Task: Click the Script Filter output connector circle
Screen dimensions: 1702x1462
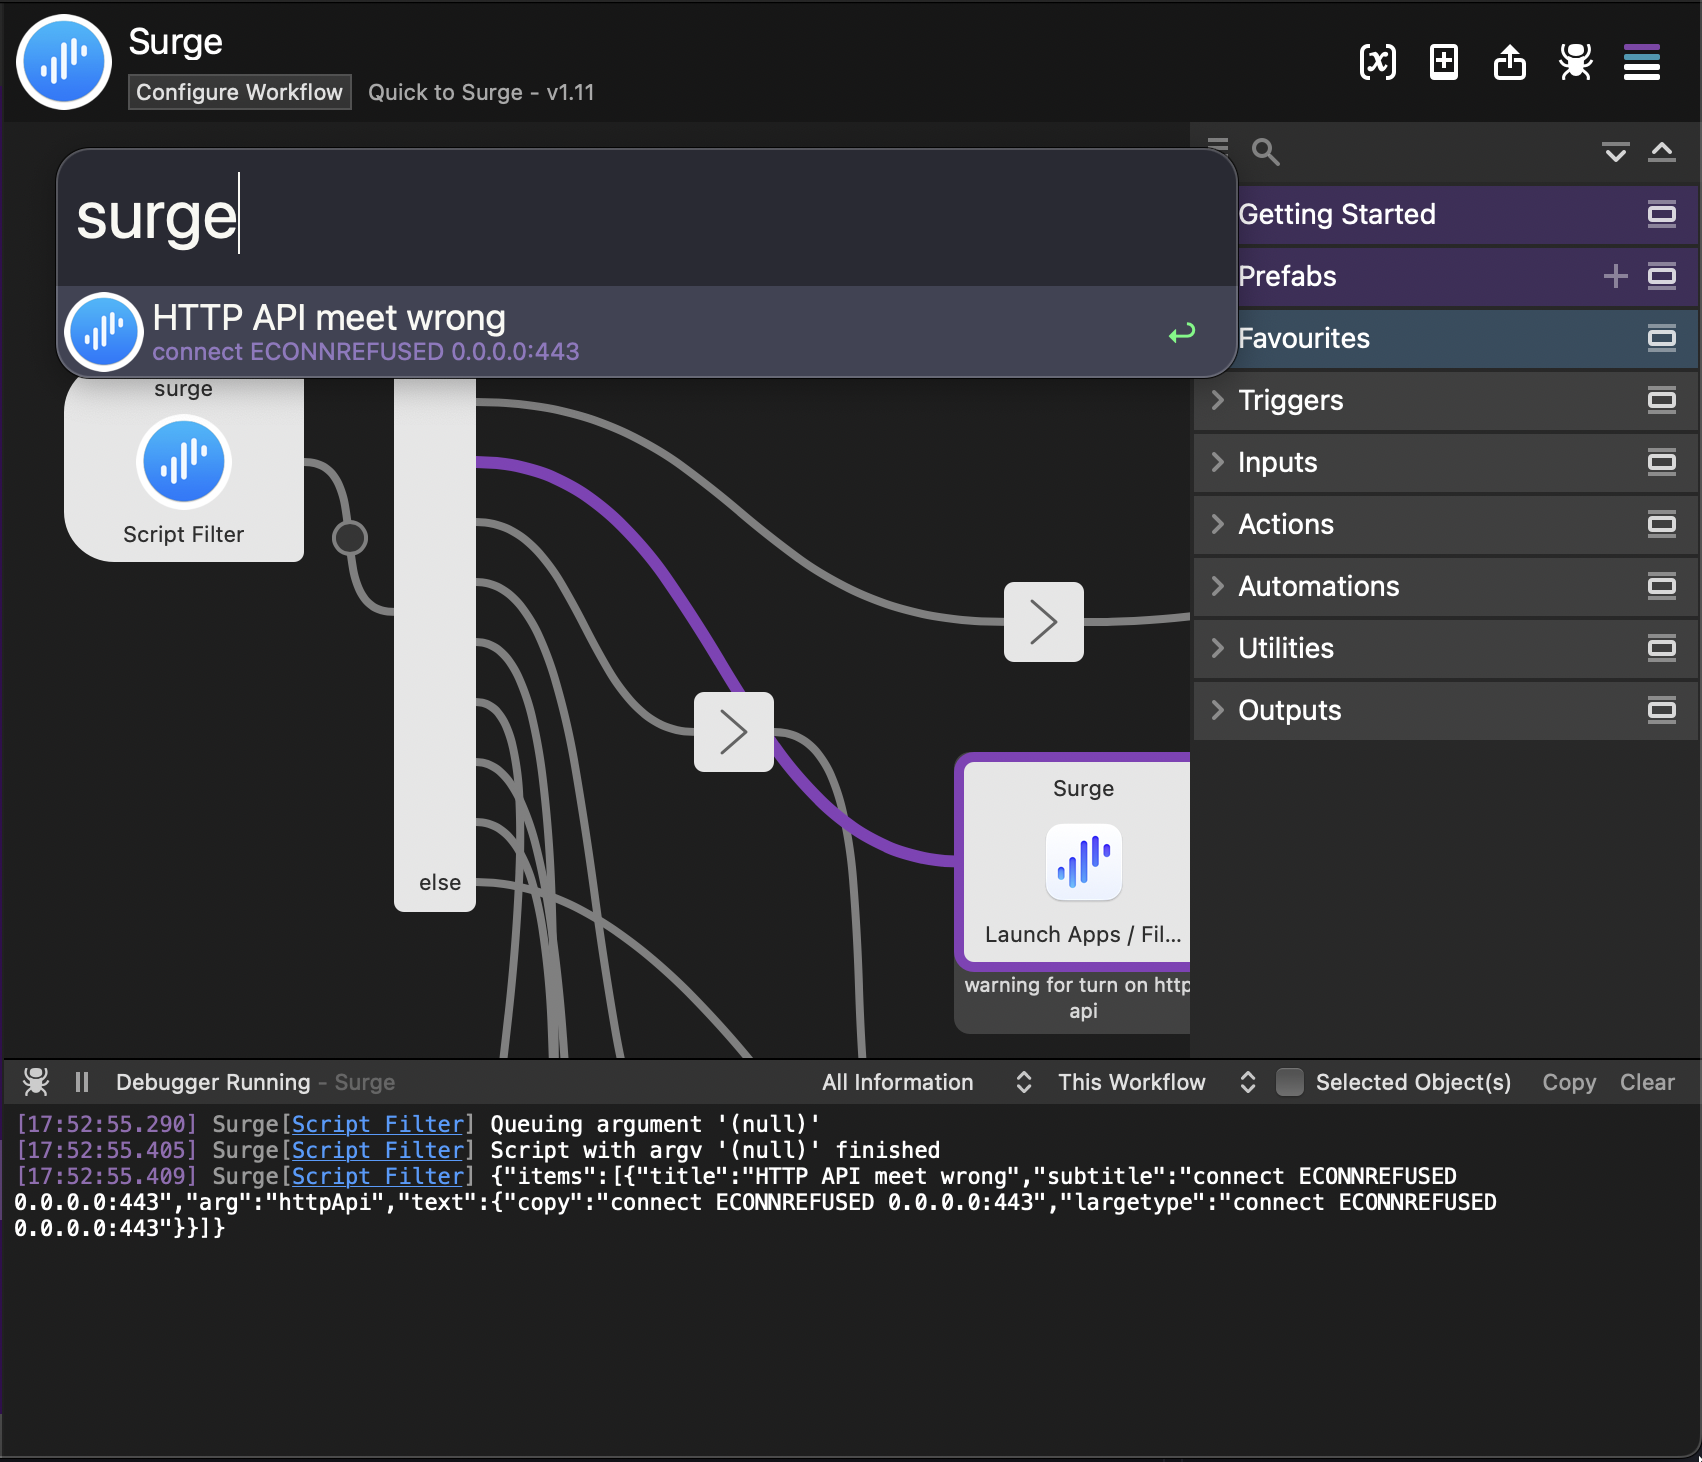Action: [349, 538]
